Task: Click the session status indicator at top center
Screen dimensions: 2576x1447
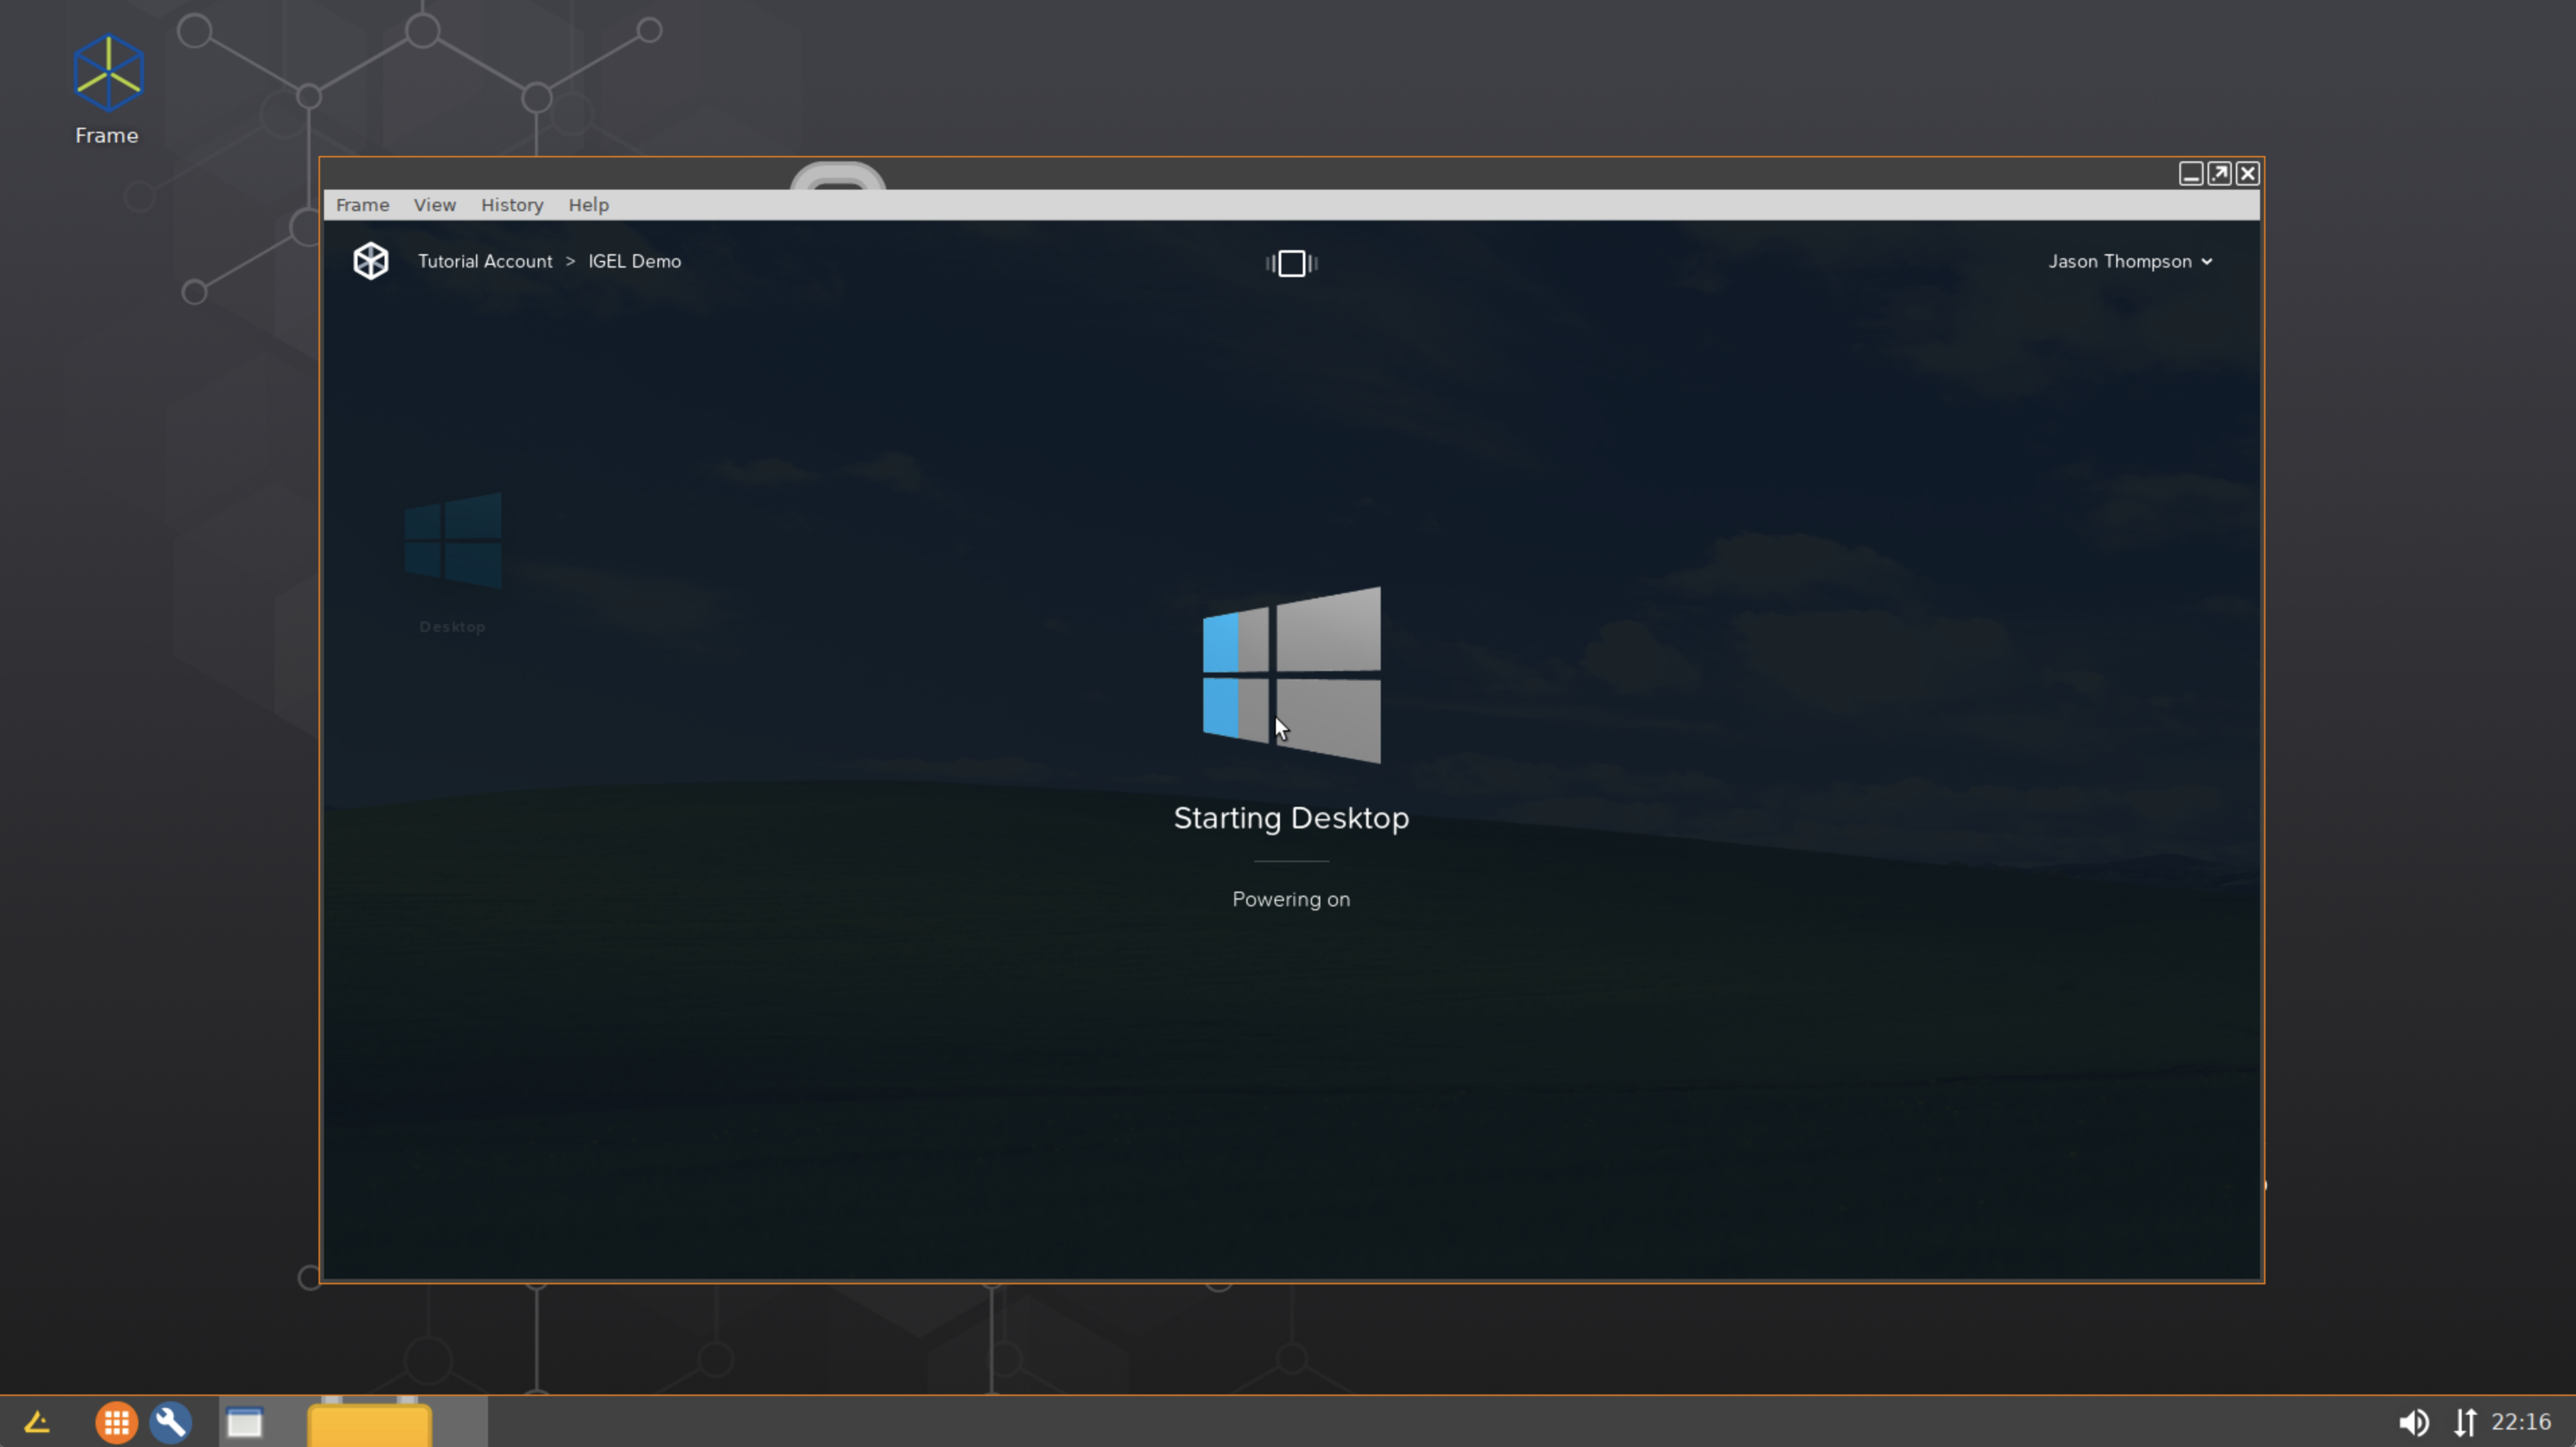Action: (x=1291, y=263)
